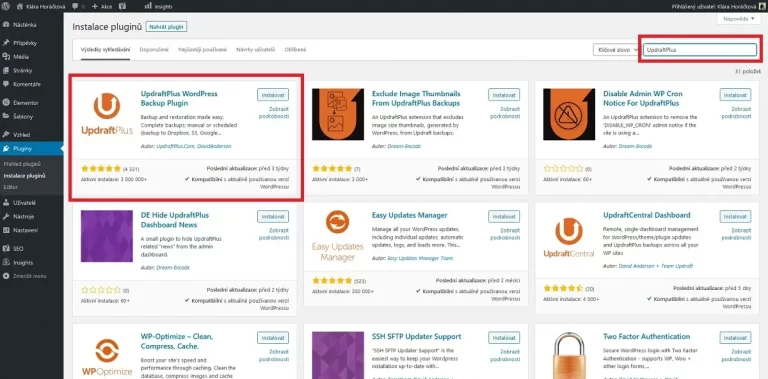The width and height of the screenshot is (768, 379).
Task: Open the UpdraftPlus WordPress Backup Plugin title link
Action: pos(179,98)
